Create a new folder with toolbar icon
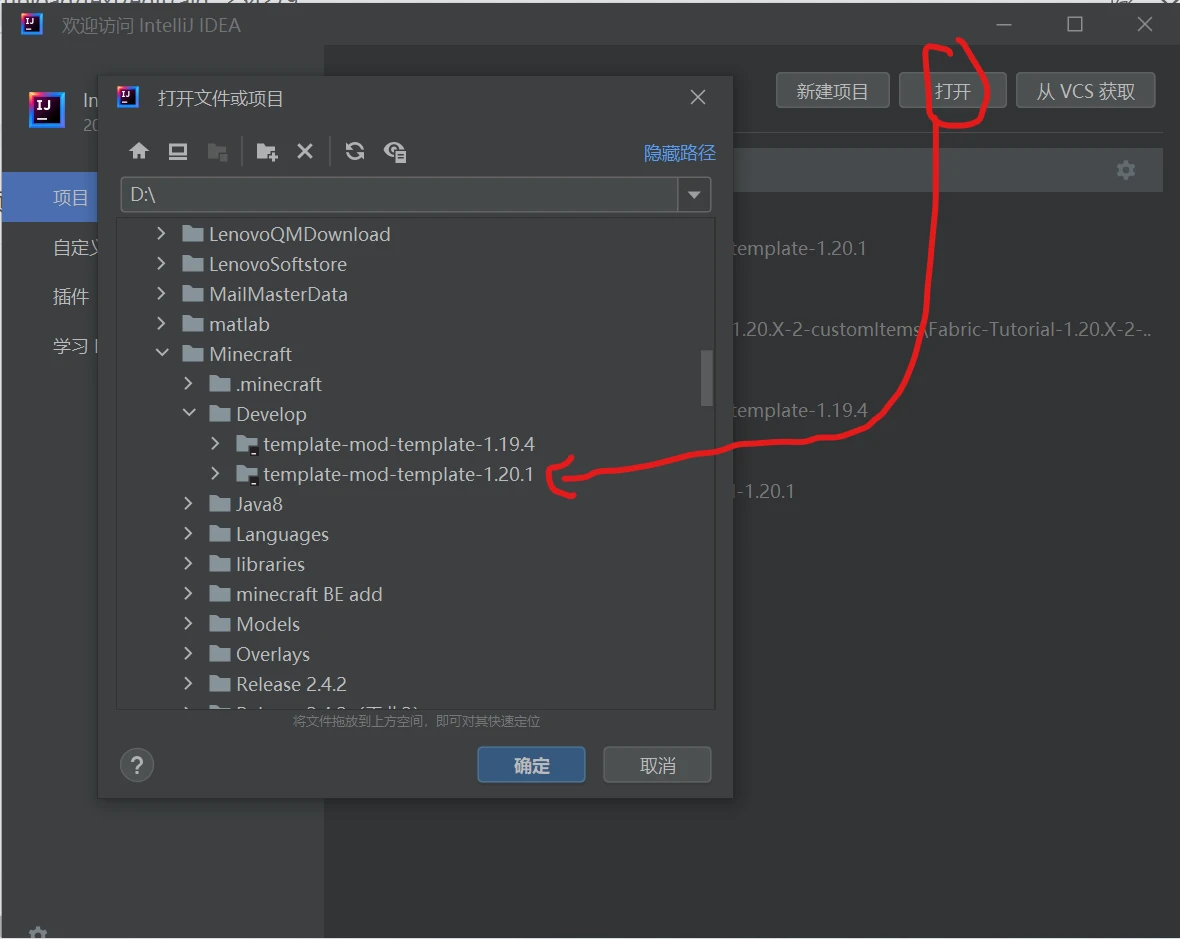This screenshot has height=939, width=1180. [x=266, y=152]
